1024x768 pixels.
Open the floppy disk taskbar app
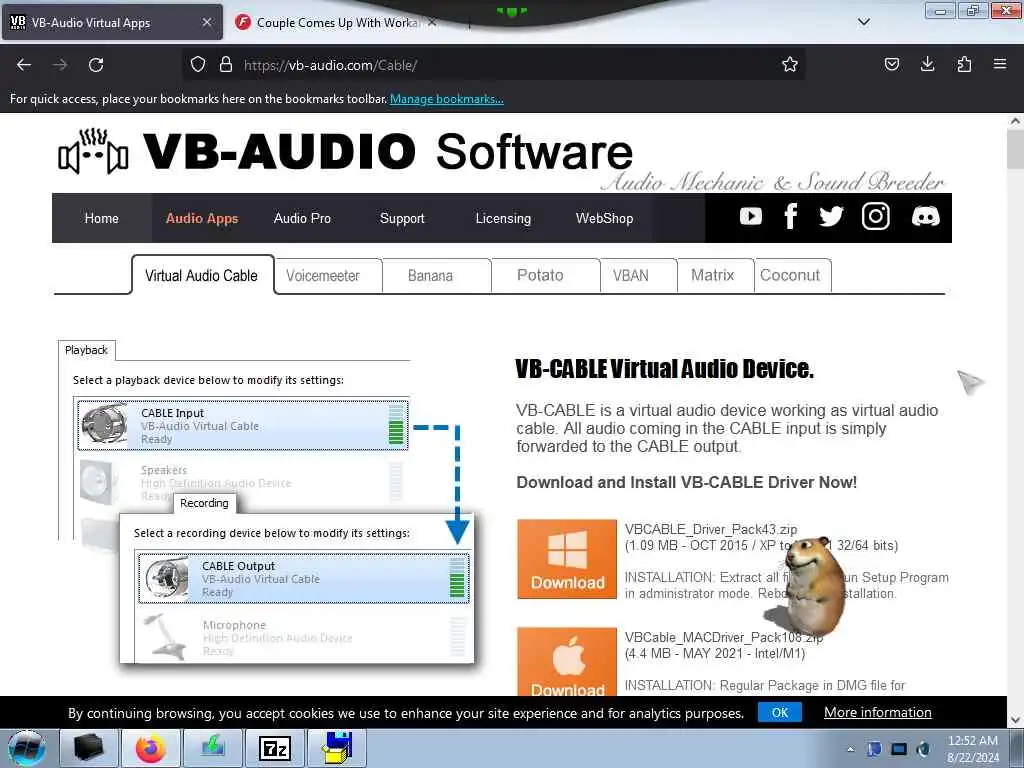pos(336,748)
